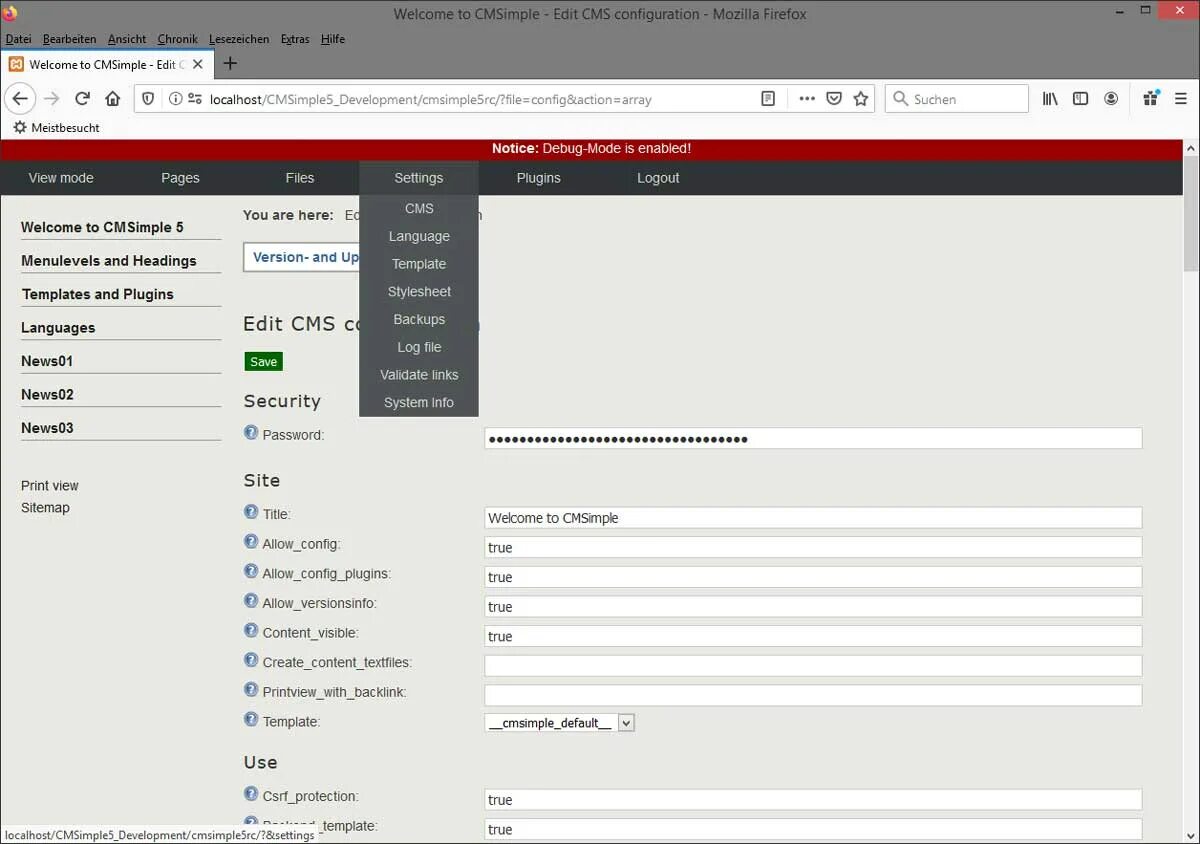Image resolution: width=1200 pixels, height=844 pixels.
Task: Open System Info from Settings submenu
Action: point(419,402)
